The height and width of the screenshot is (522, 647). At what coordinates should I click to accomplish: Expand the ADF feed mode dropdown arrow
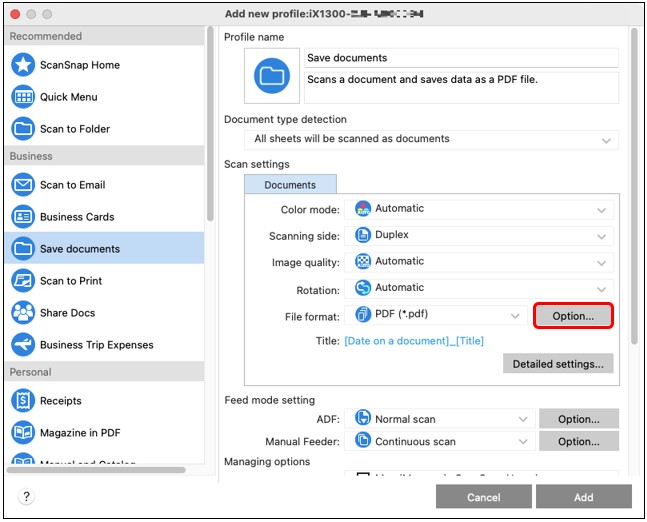tap(523, 419)
